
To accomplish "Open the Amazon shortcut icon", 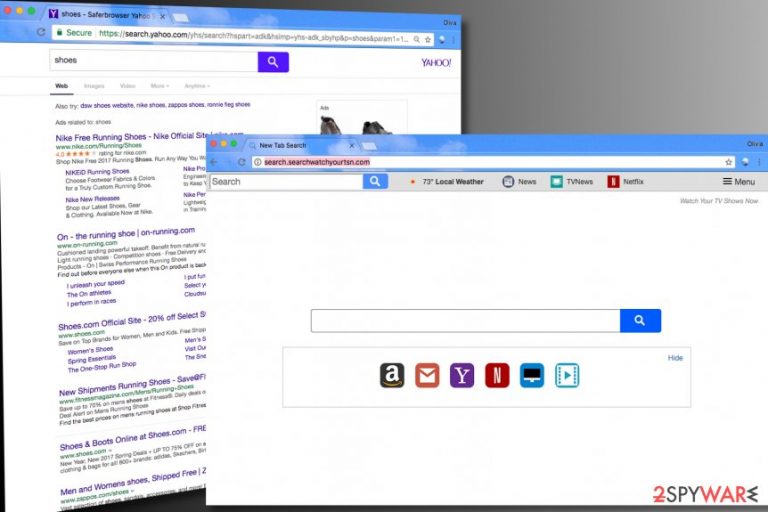I will (392, 376).
